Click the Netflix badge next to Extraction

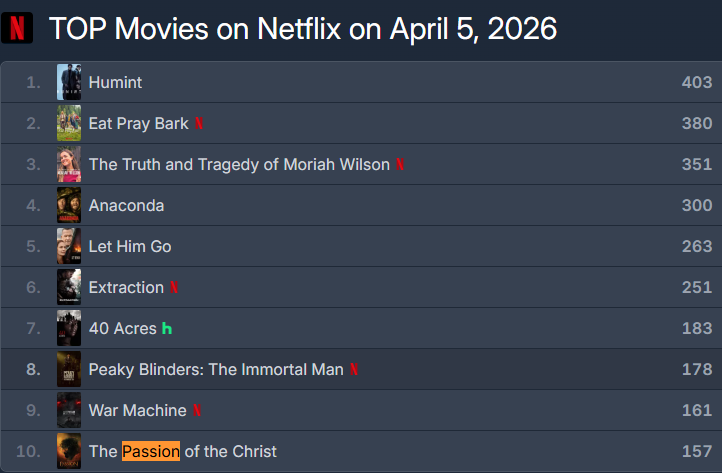[174, 287]
